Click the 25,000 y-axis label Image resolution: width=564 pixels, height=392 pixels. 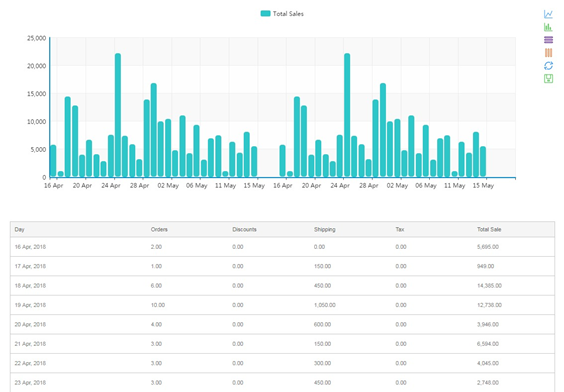(37, 38)
